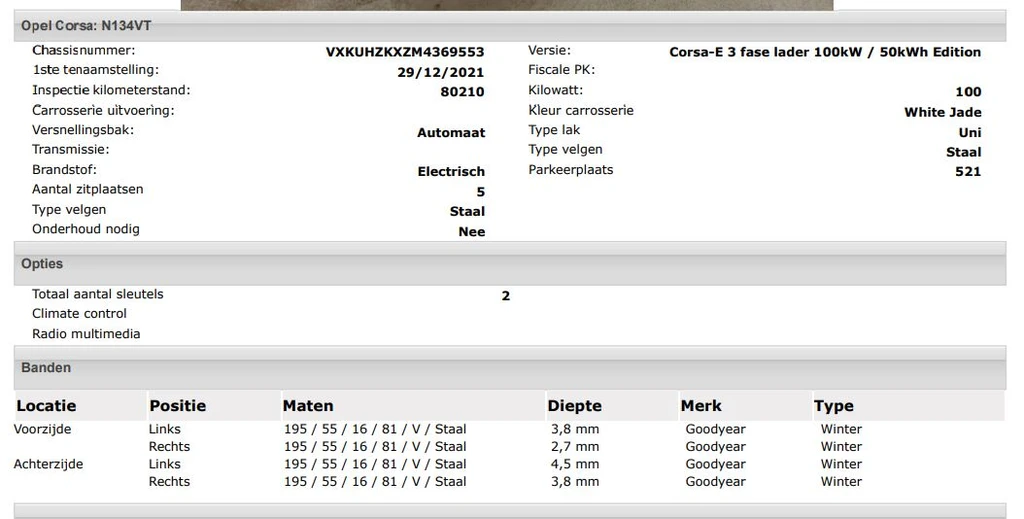Select the seat count value 5

[481, 192]
